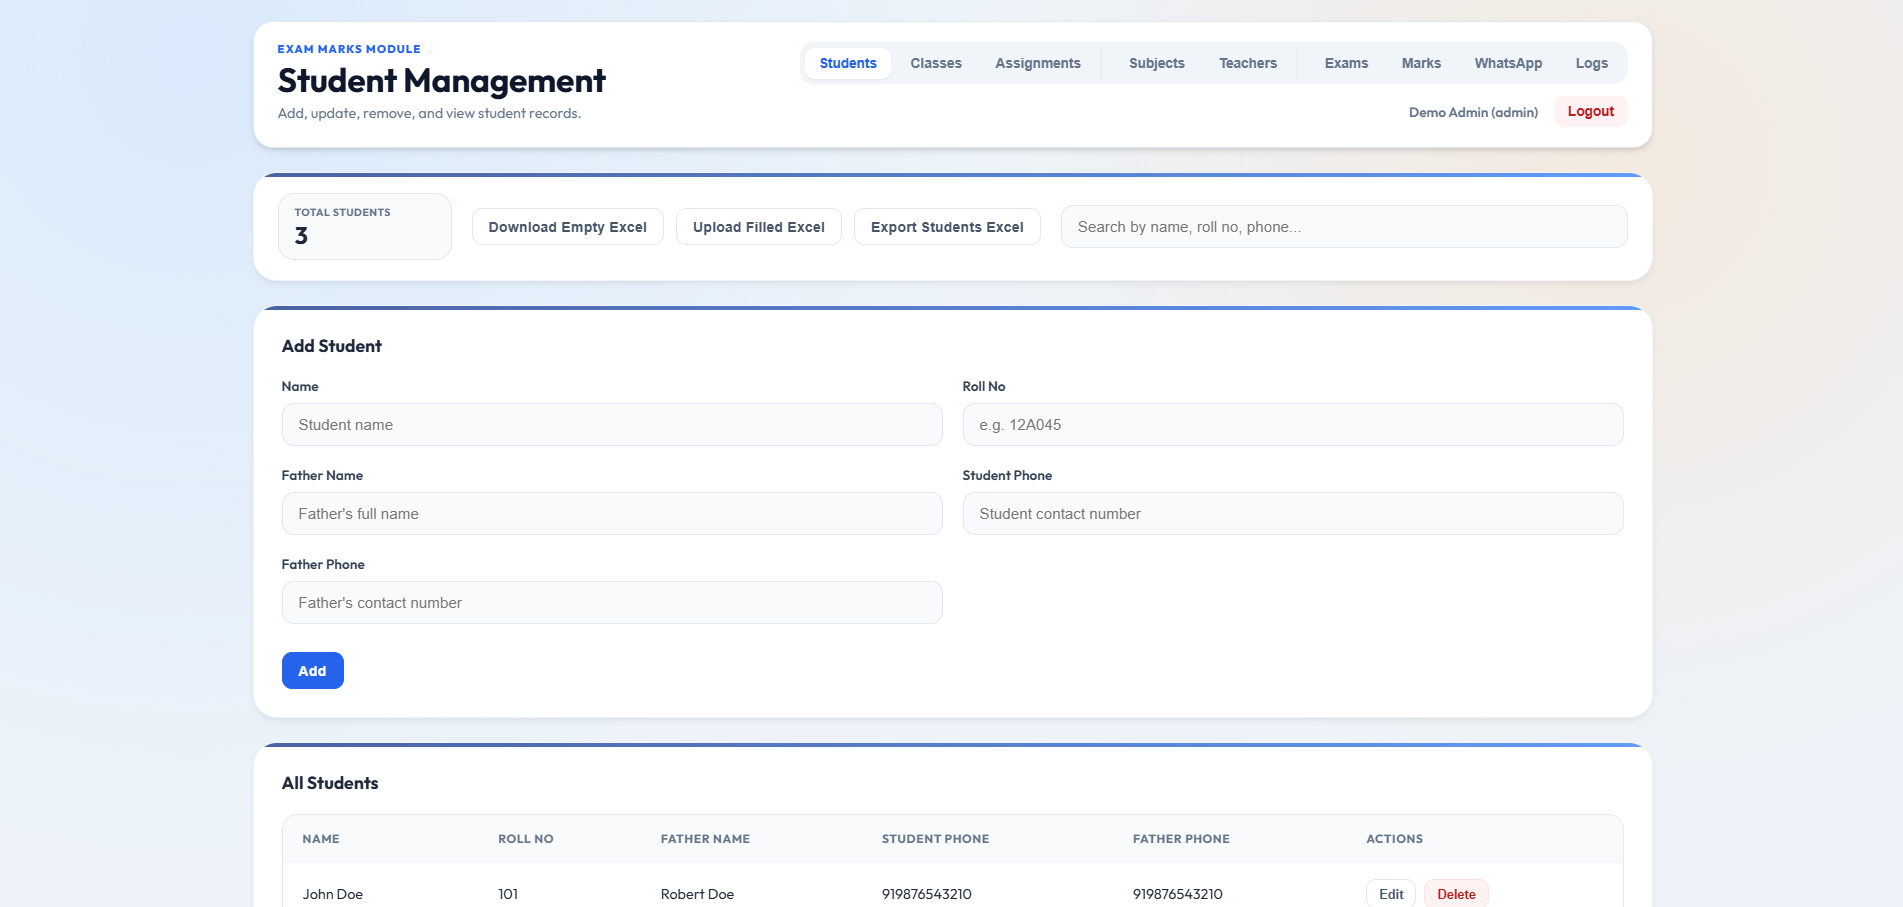Click the Student name input field
Screen dimensions: 1903x907
click(x=612, y=425)
